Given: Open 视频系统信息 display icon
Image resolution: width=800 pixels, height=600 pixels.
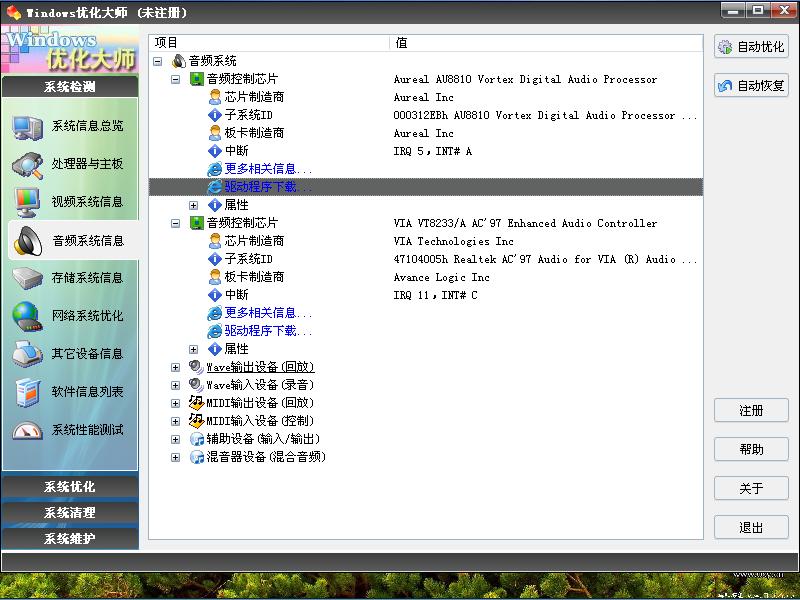Looking at the screenshot, I should point(27,203).
